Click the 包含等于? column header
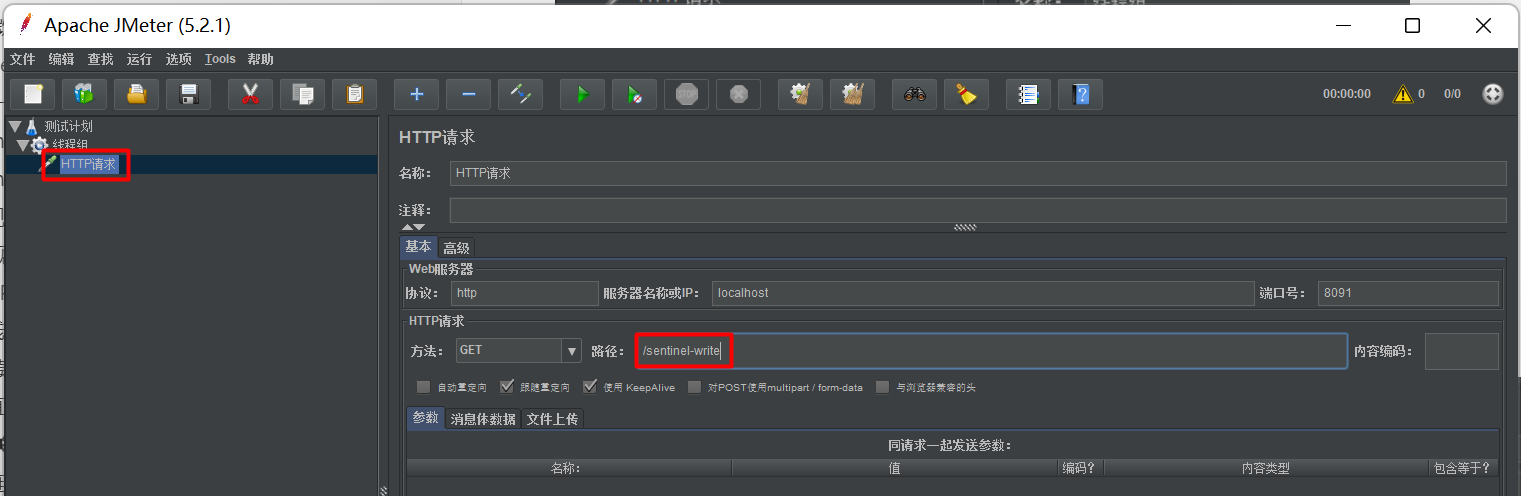Viewport: 1521px width, 496px height. click(x=1462, y=468)
